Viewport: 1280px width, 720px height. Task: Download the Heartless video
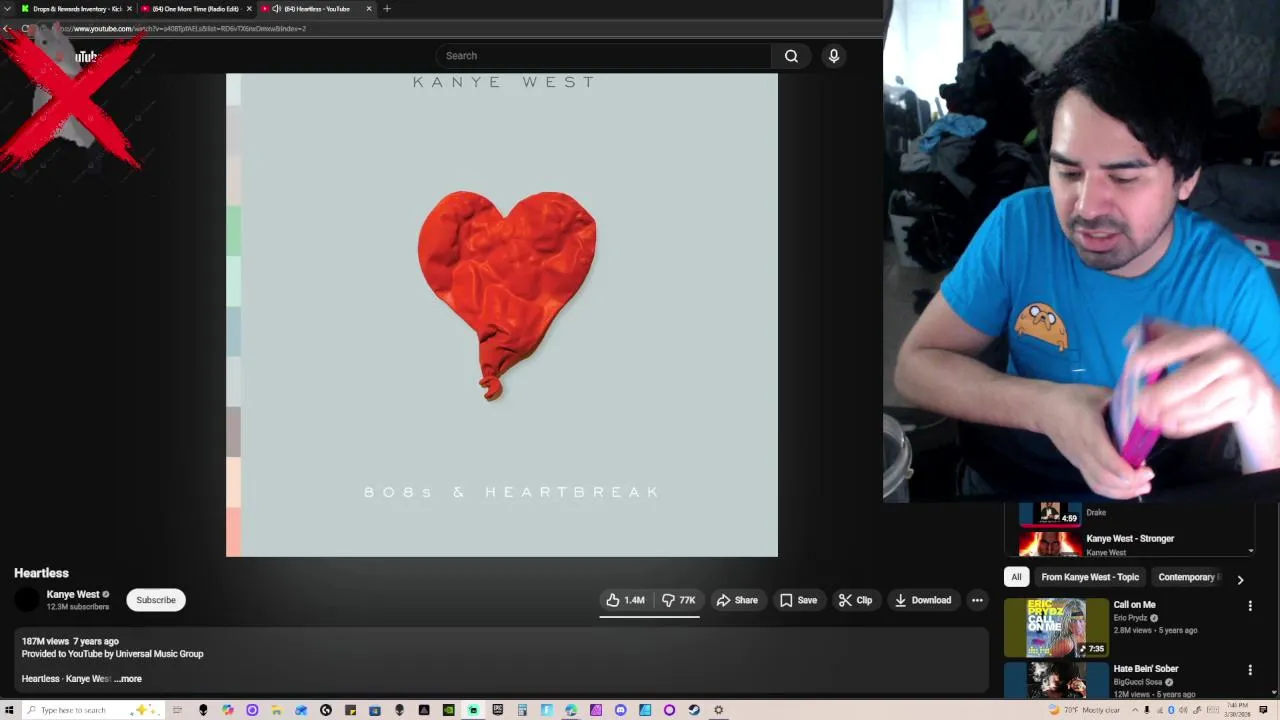(922, 600)
